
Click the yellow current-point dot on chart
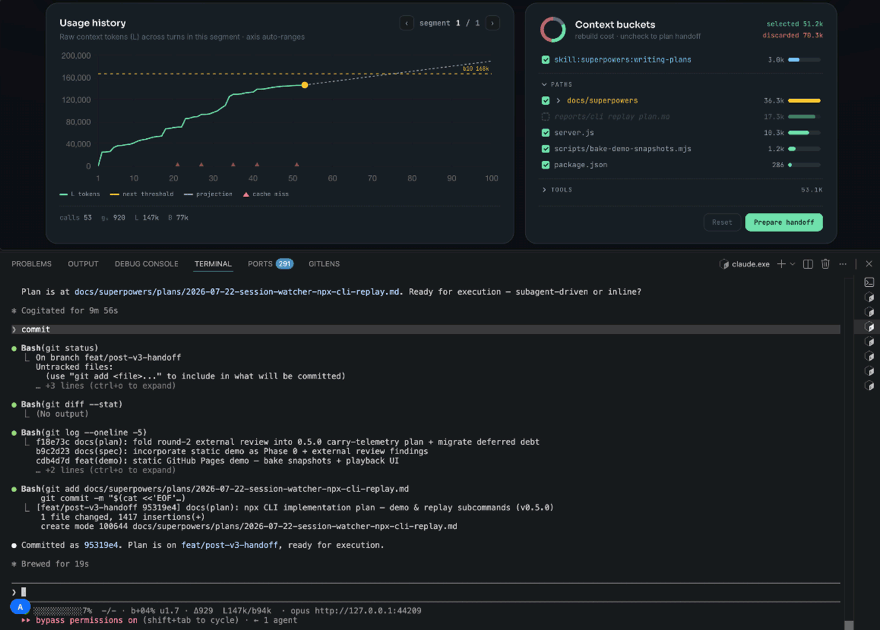point(305,85)
